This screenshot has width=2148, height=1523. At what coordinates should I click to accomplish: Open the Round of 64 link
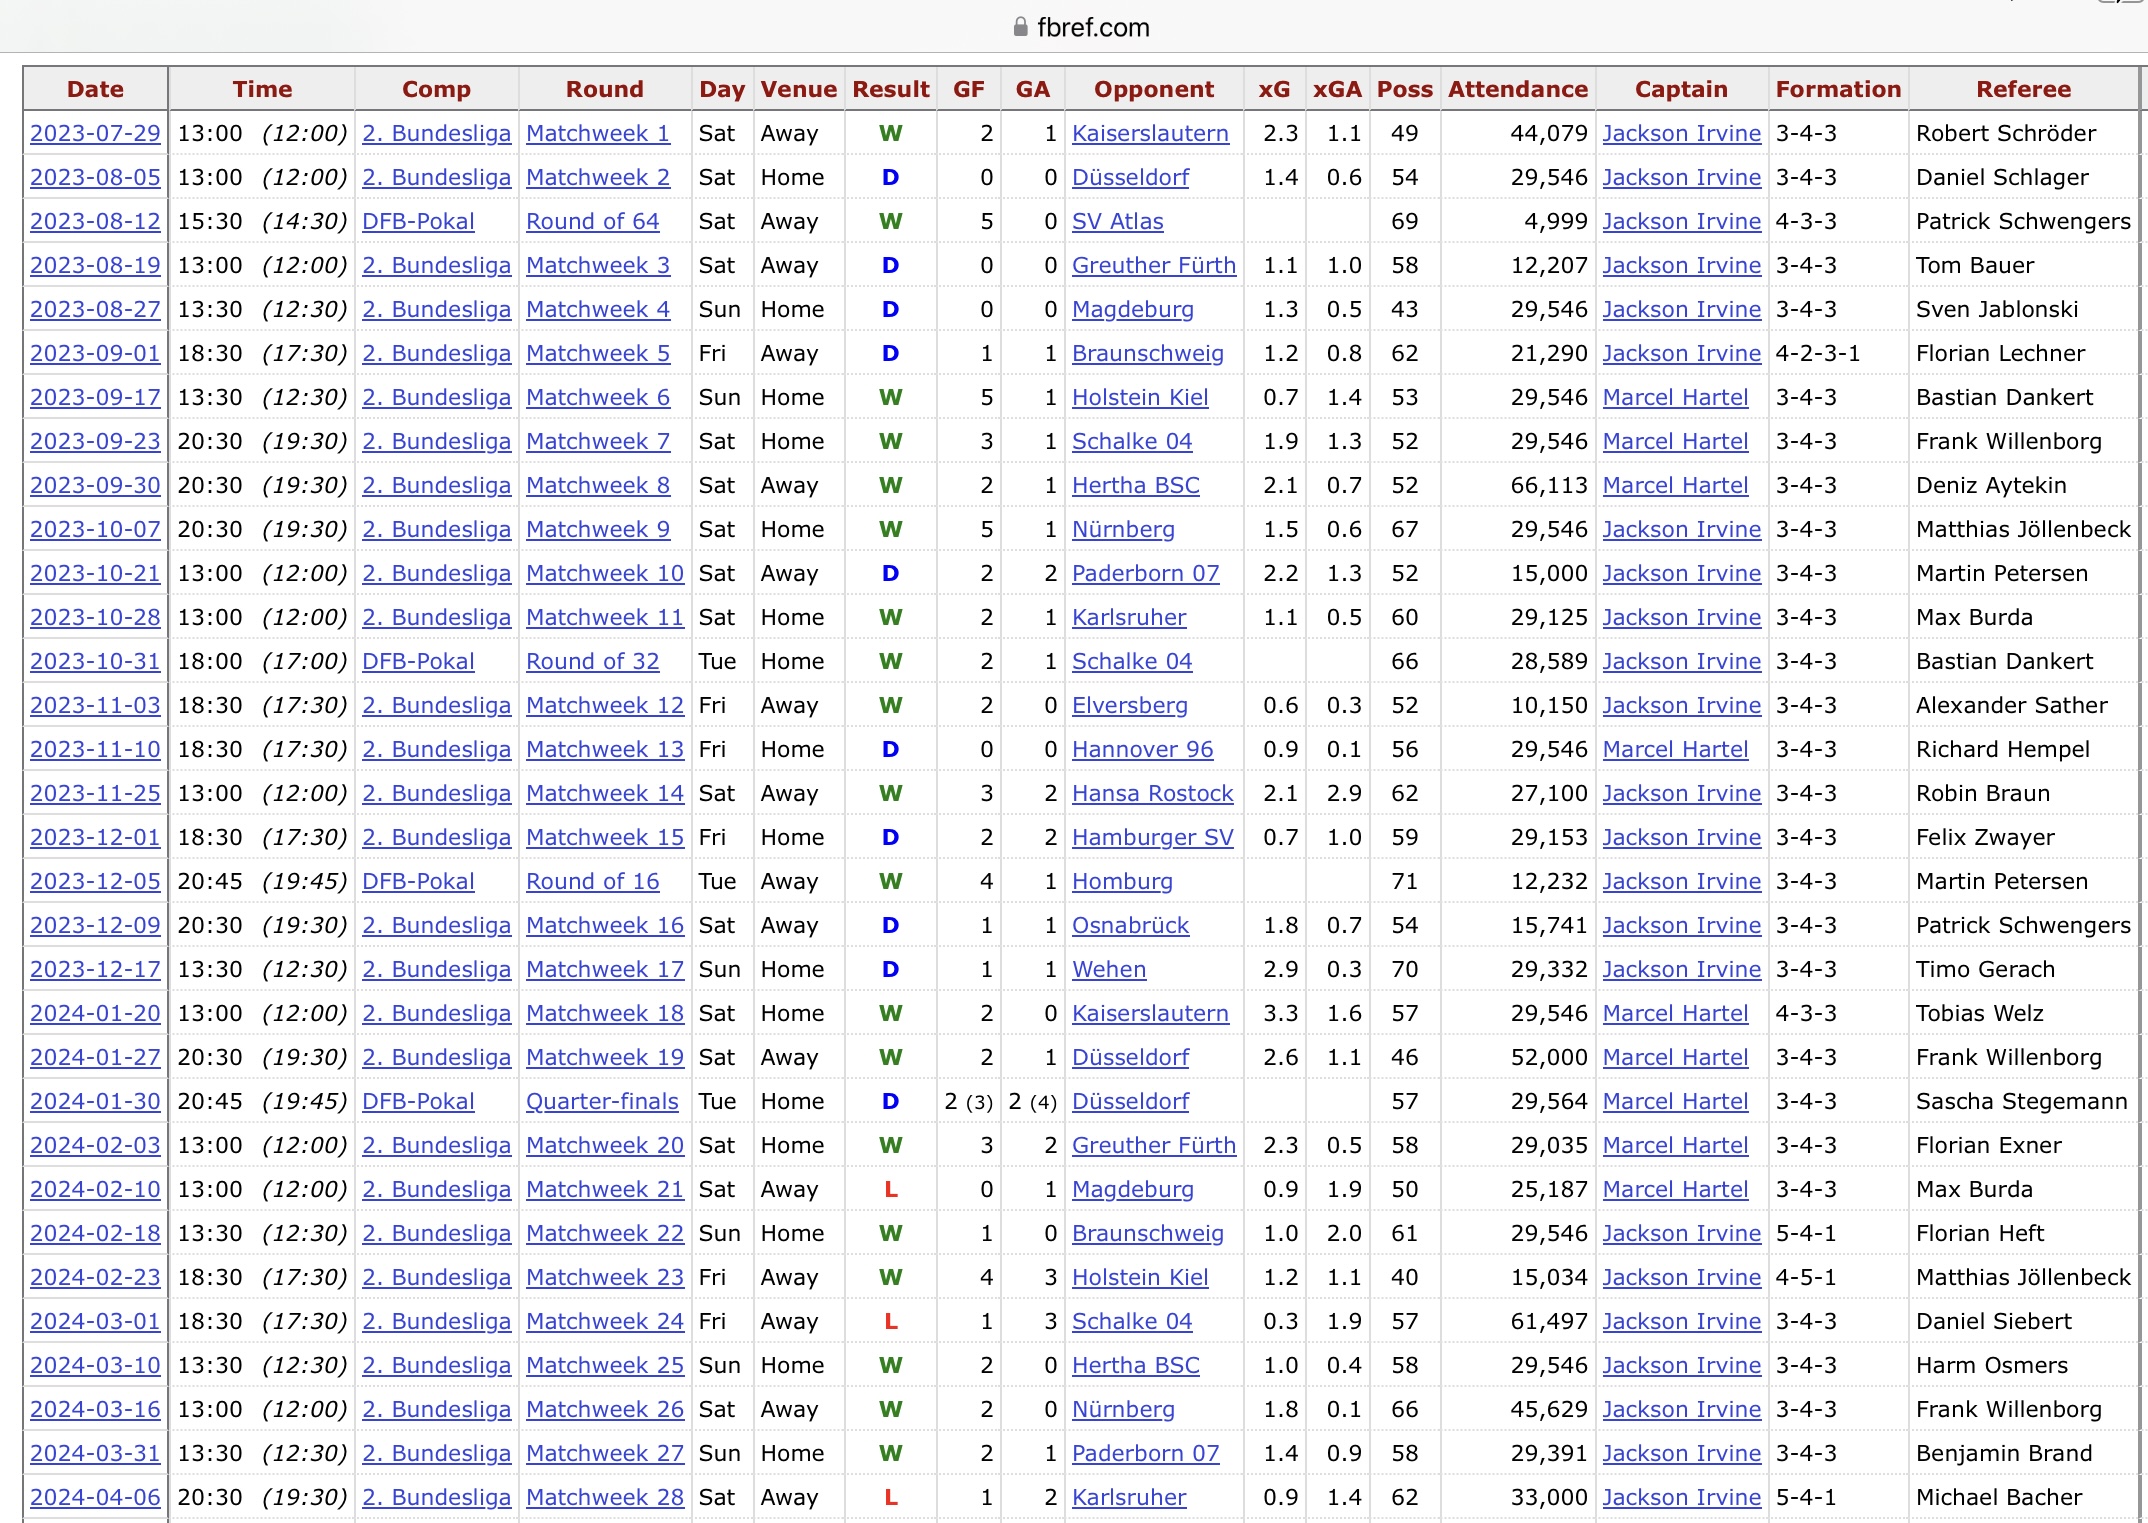[x=592, y=221]
